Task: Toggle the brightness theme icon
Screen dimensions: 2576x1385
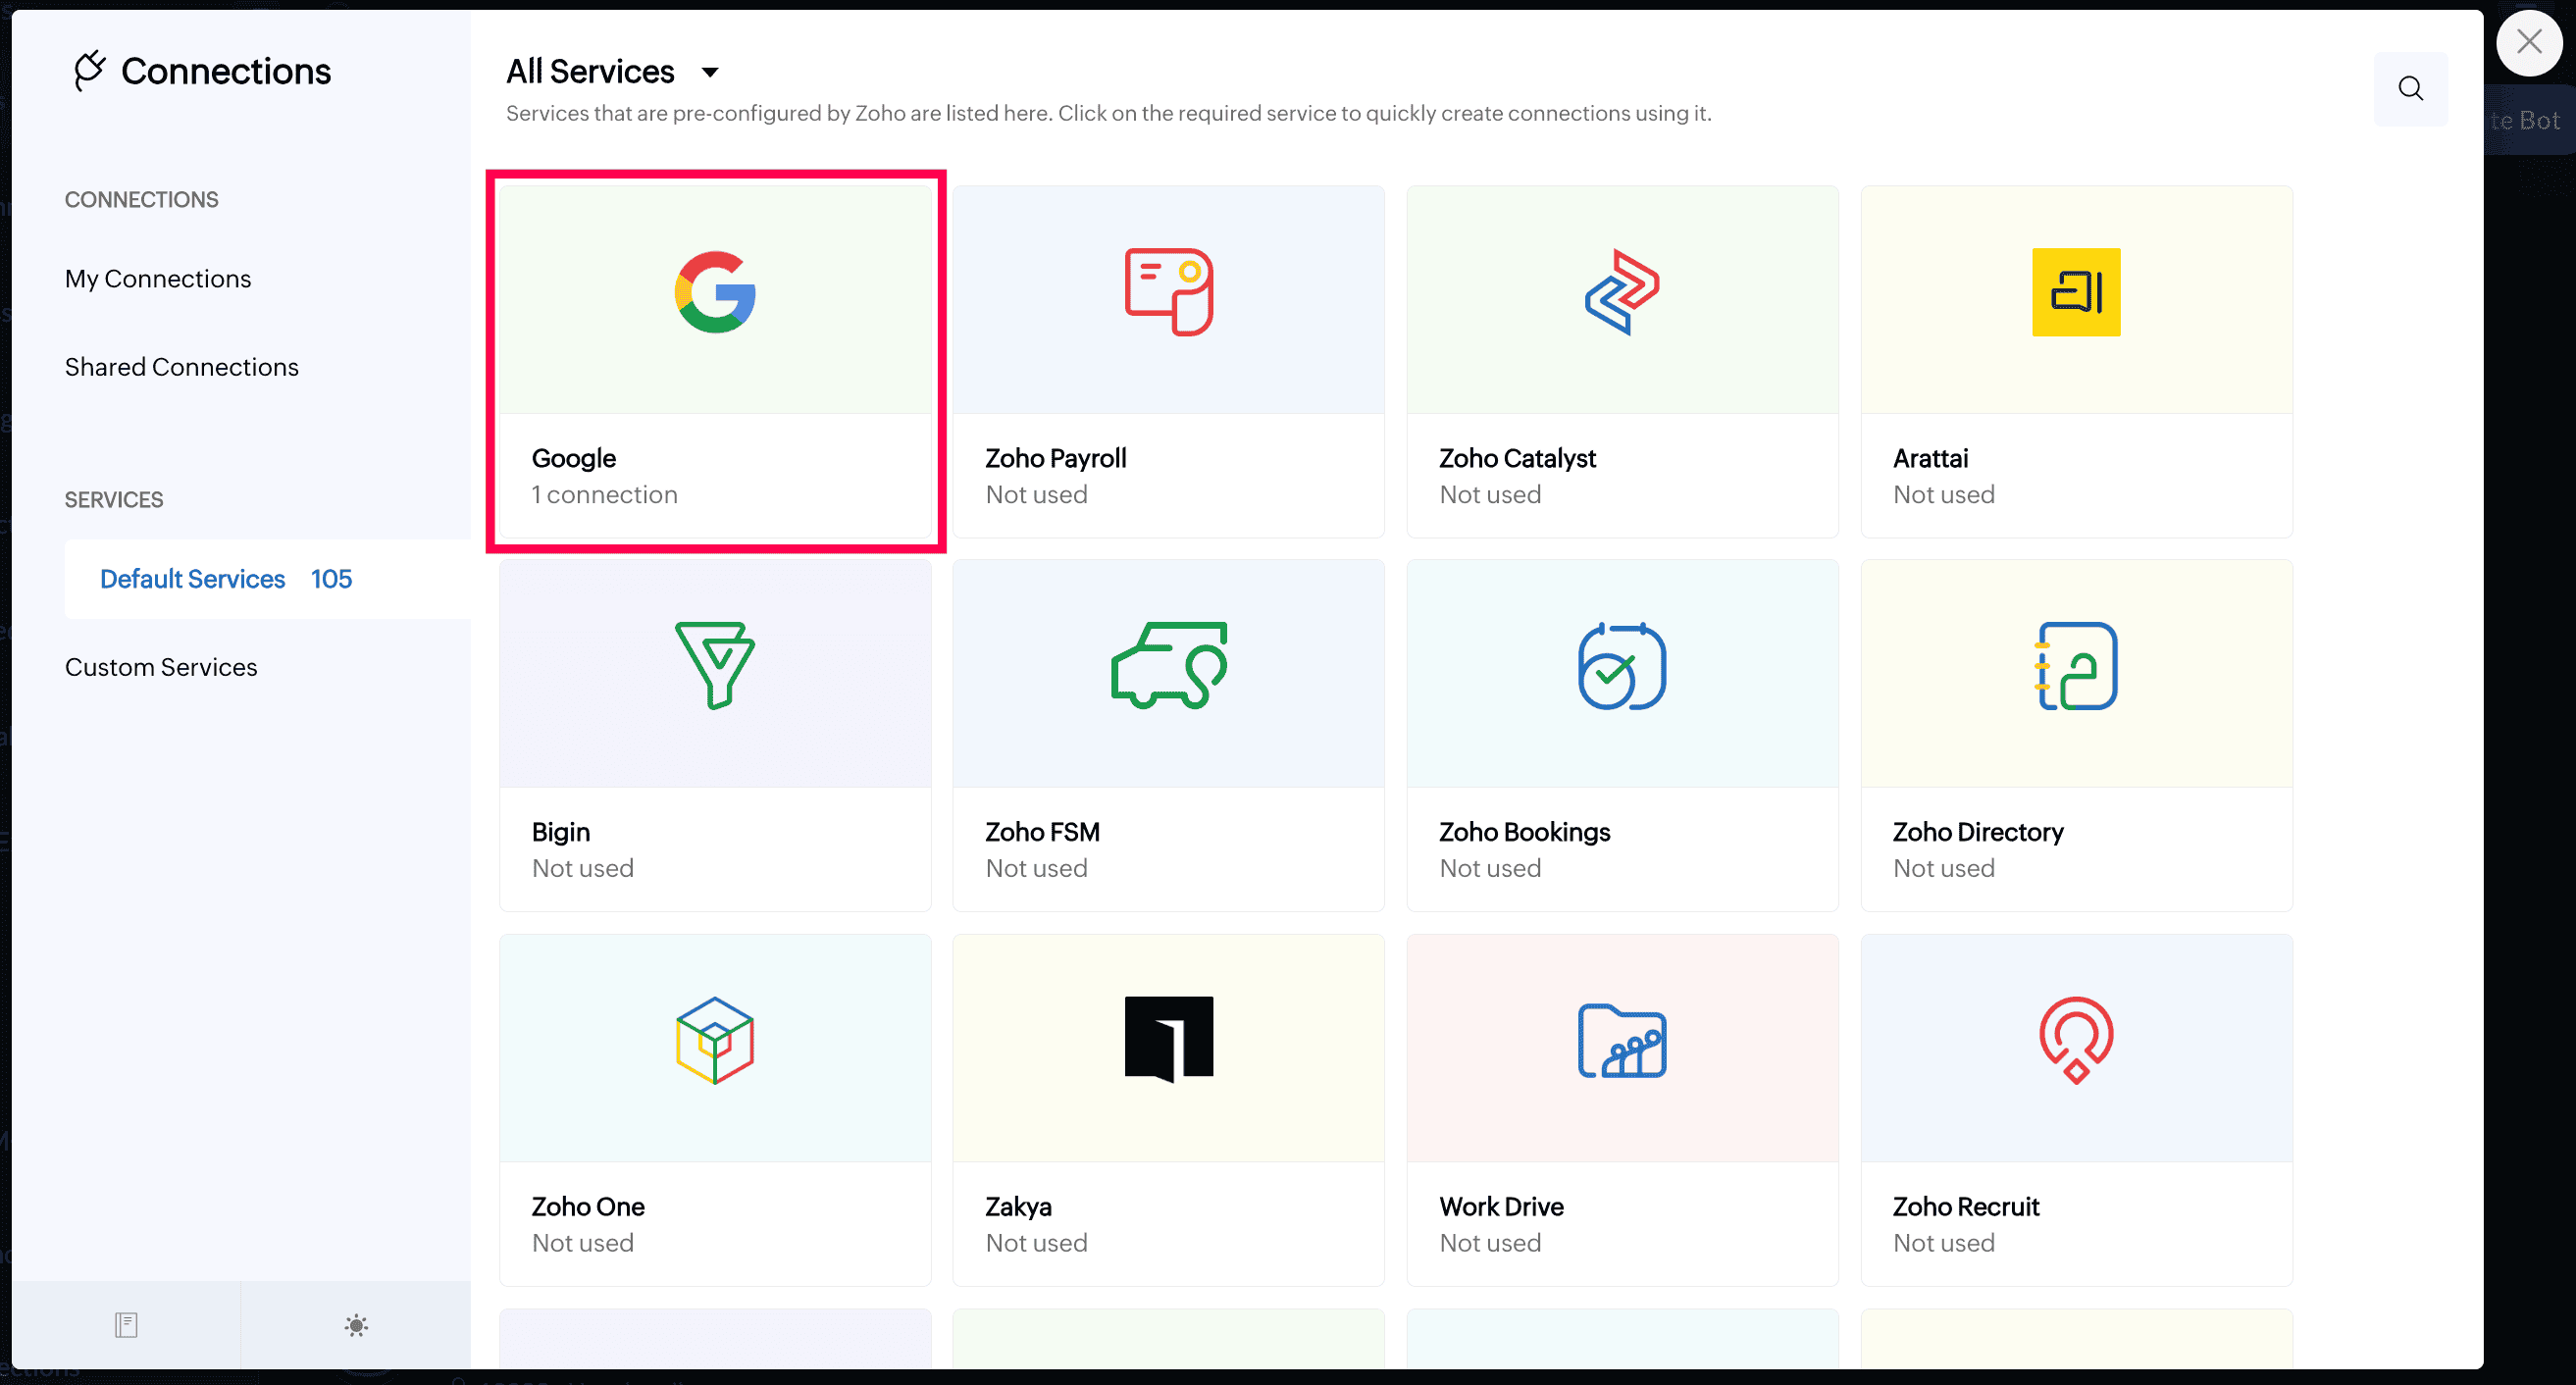Action: pyautogui.click(x=356, y=1325)
